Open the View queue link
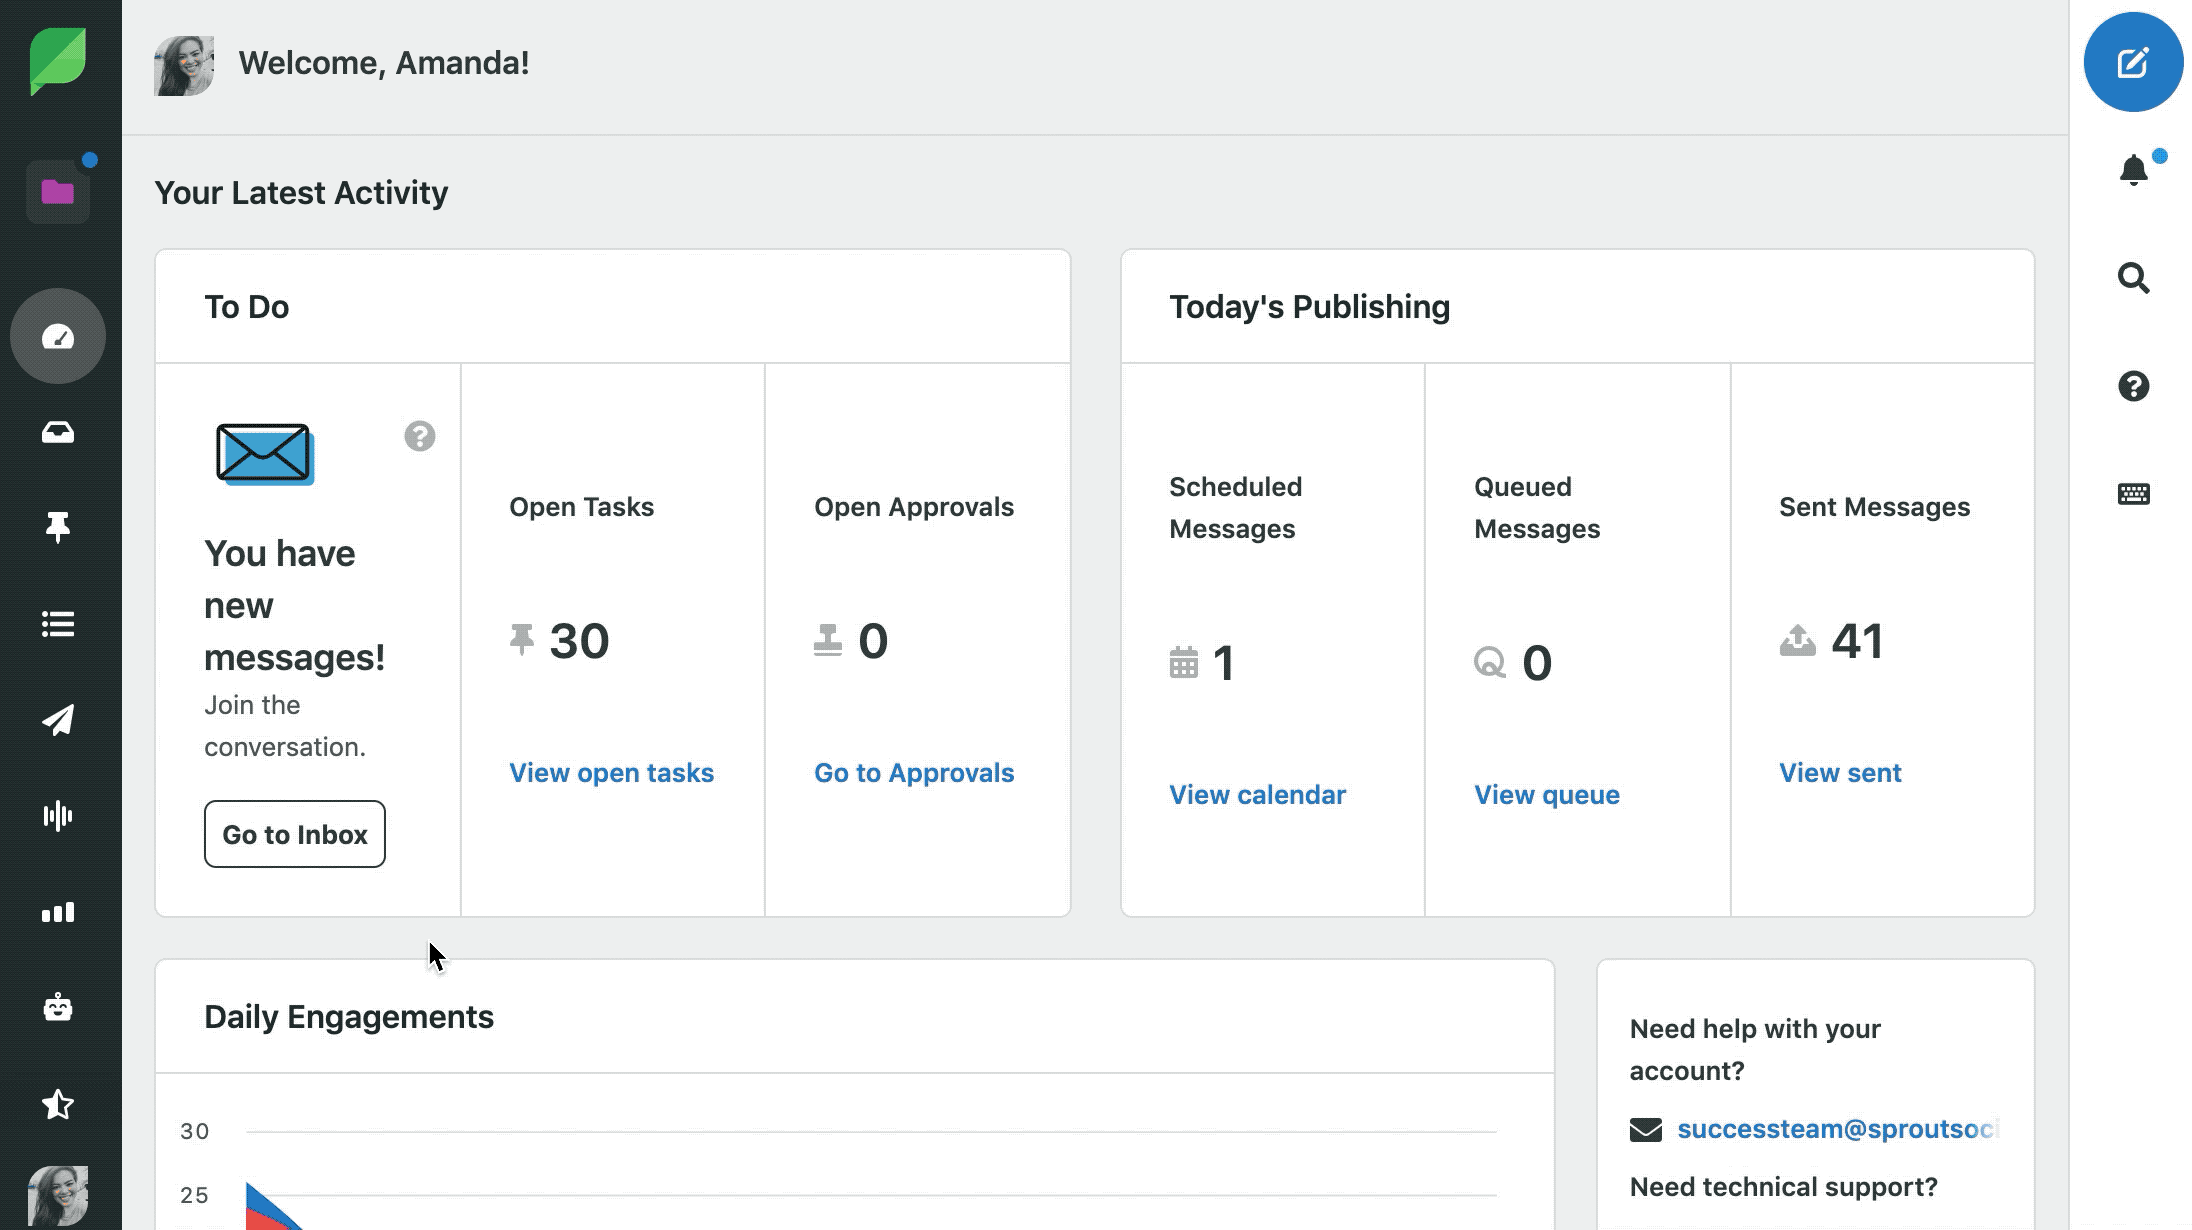2192x1230 pixels. click(1547, 795)
